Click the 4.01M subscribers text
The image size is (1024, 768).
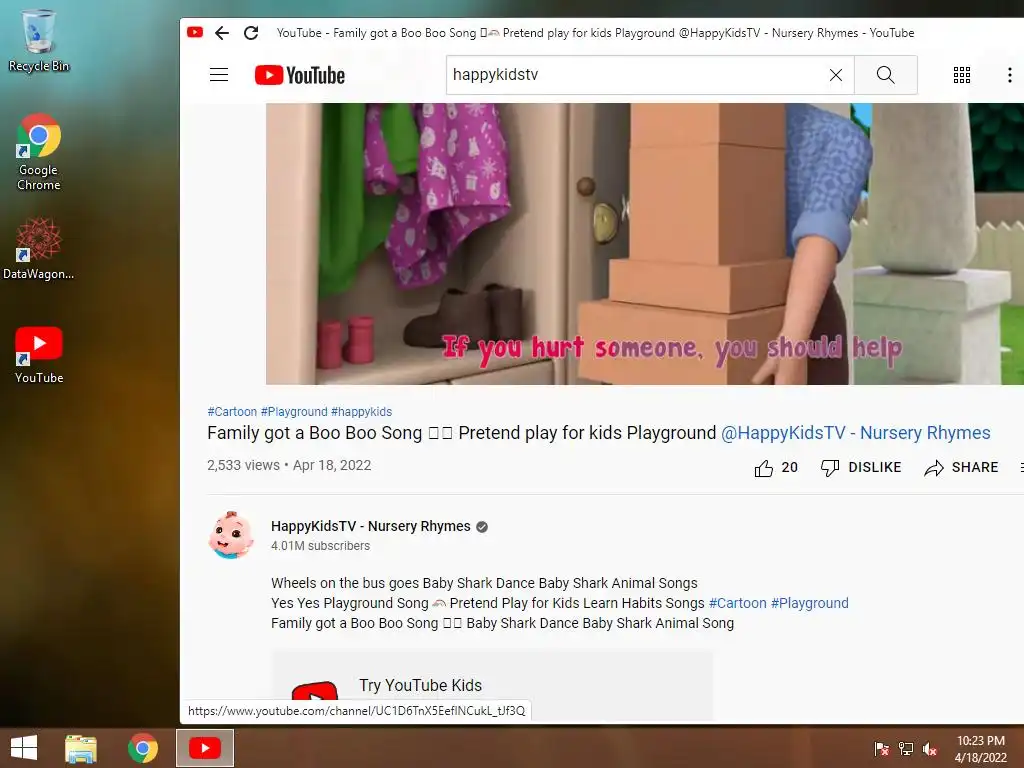pos(320,546)
